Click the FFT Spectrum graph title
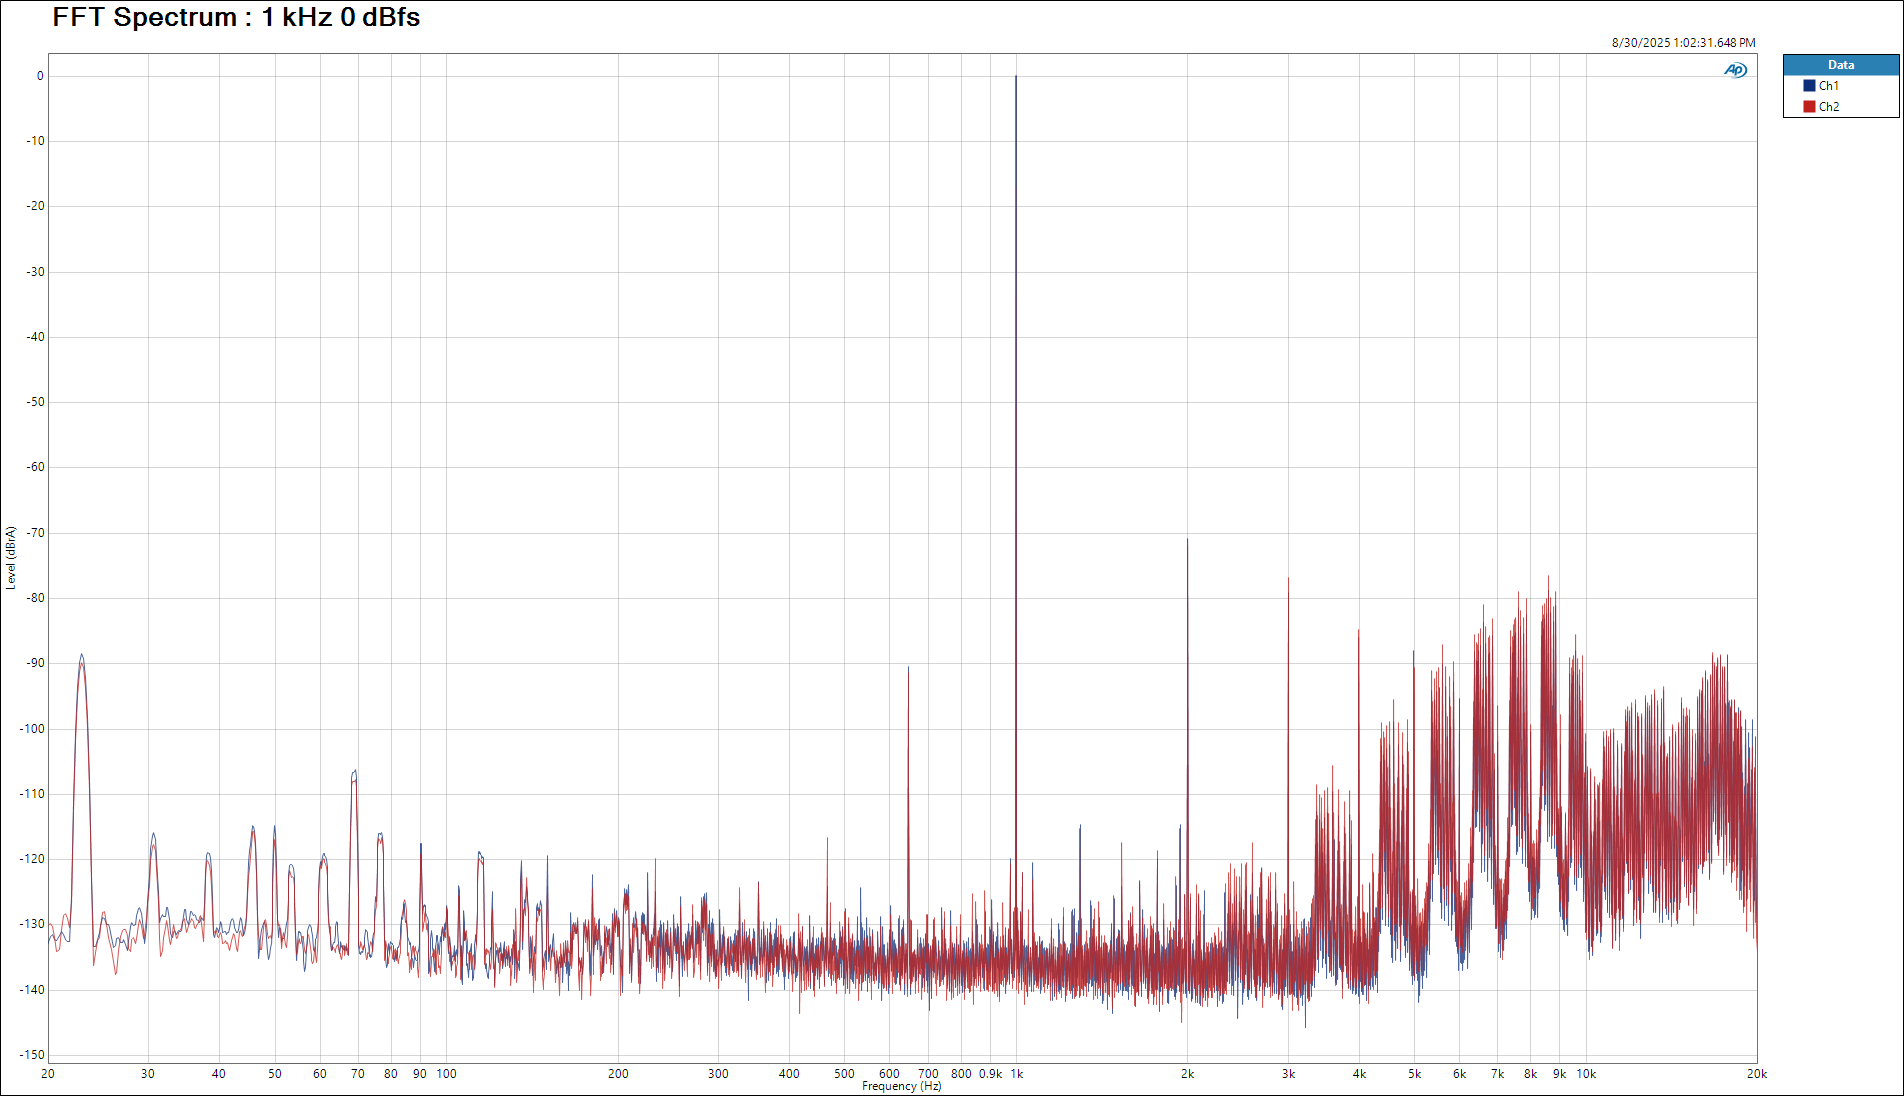This screenshot has width=1904, height=1096. (236, 17)
